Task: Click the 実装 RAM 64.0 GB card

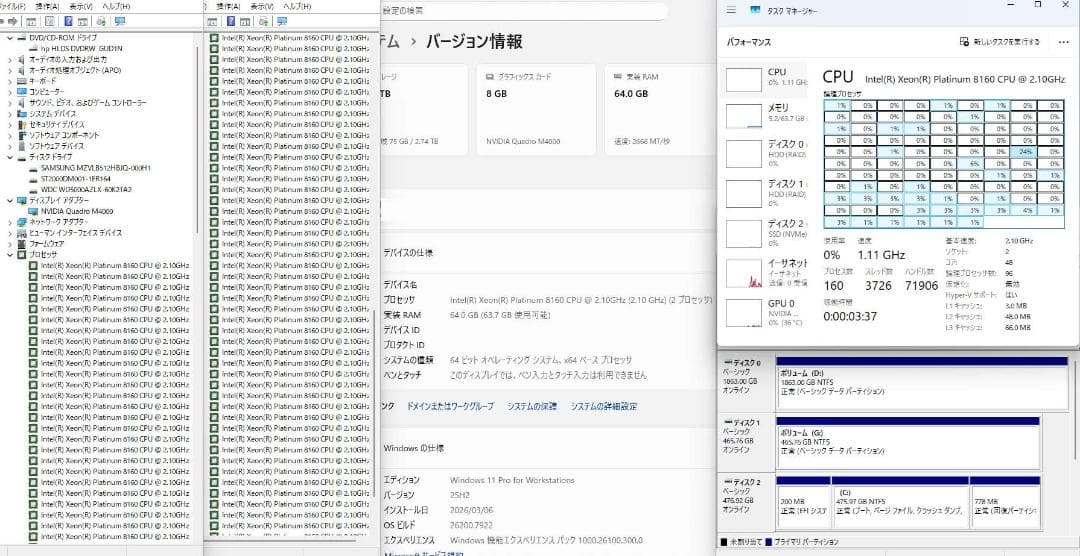Action: point(660,110)
